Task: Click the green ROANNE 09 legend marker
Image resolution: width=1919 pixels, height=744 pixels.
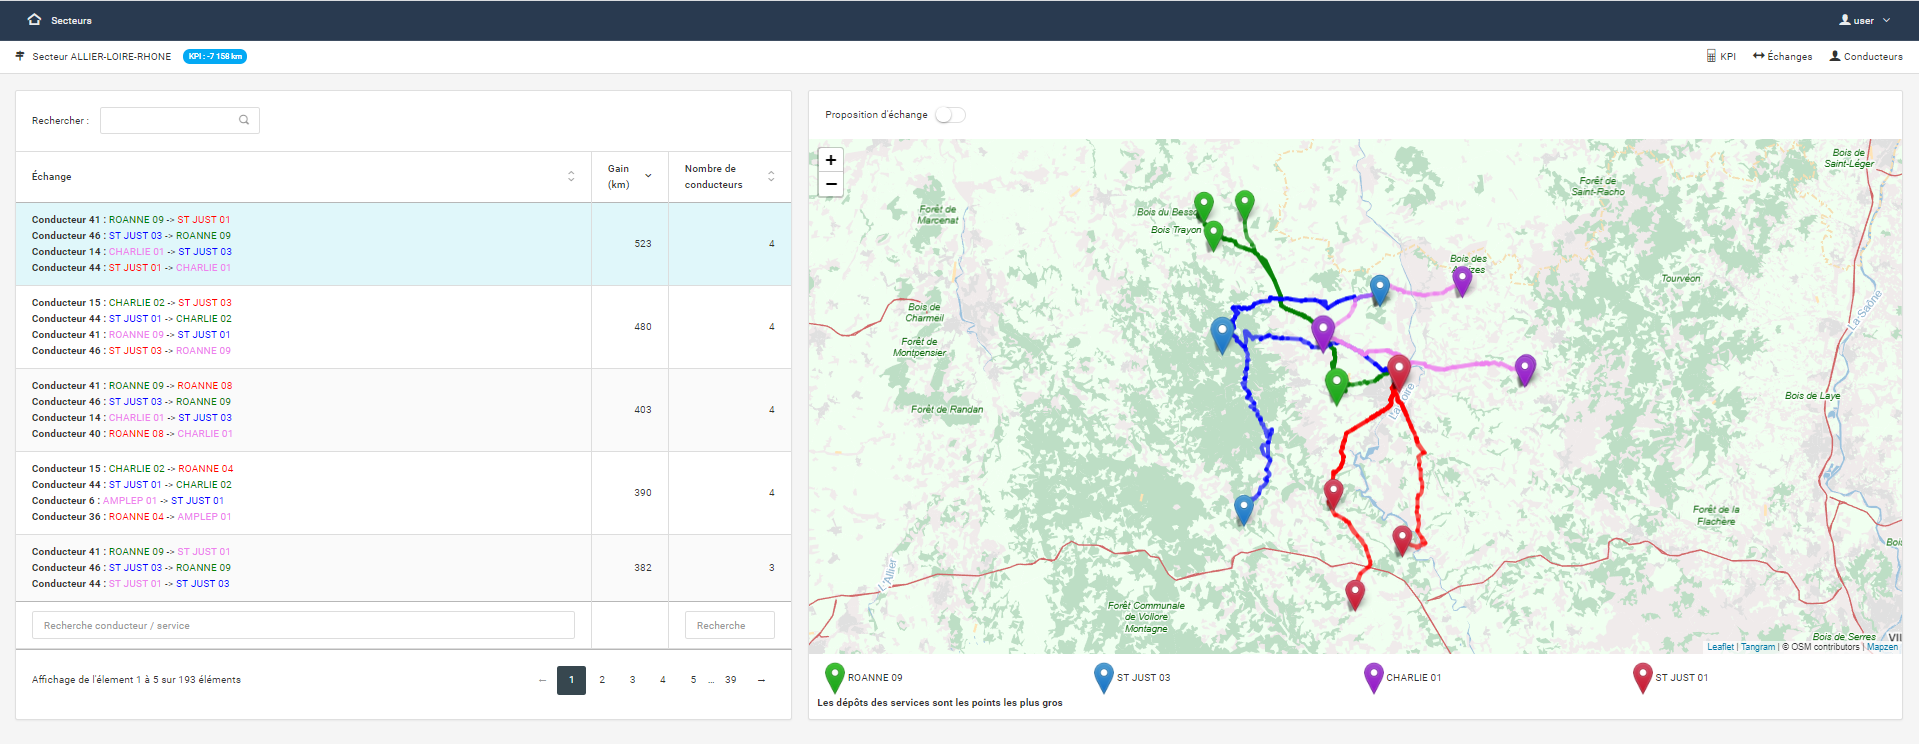Action: pyautogui.click(x=834, y=677)
